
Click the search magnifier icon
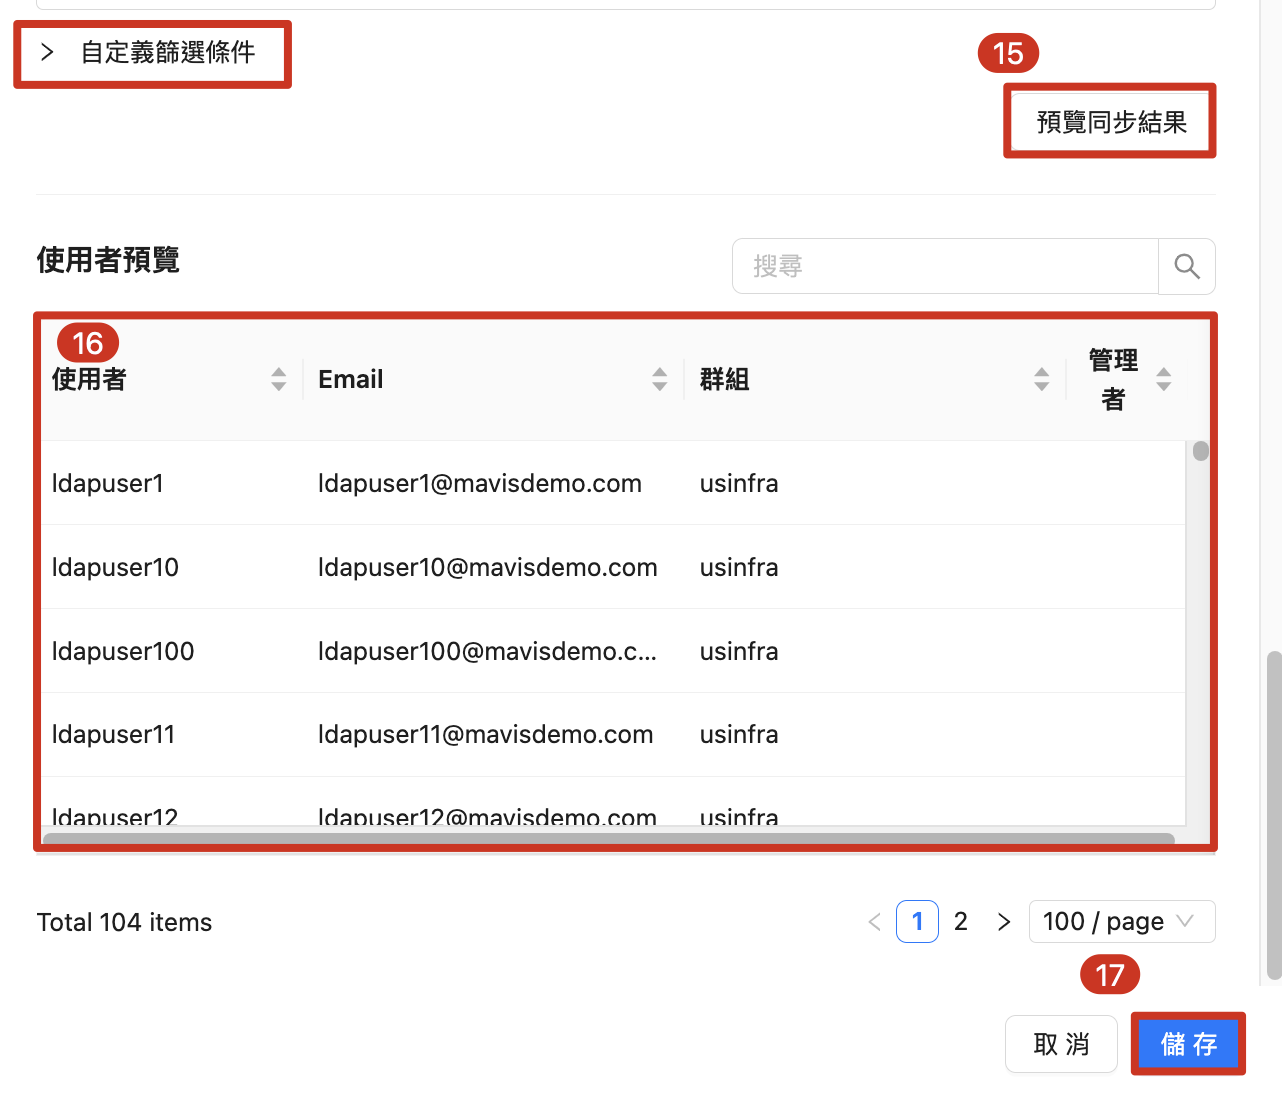(x=1186, y=266)
